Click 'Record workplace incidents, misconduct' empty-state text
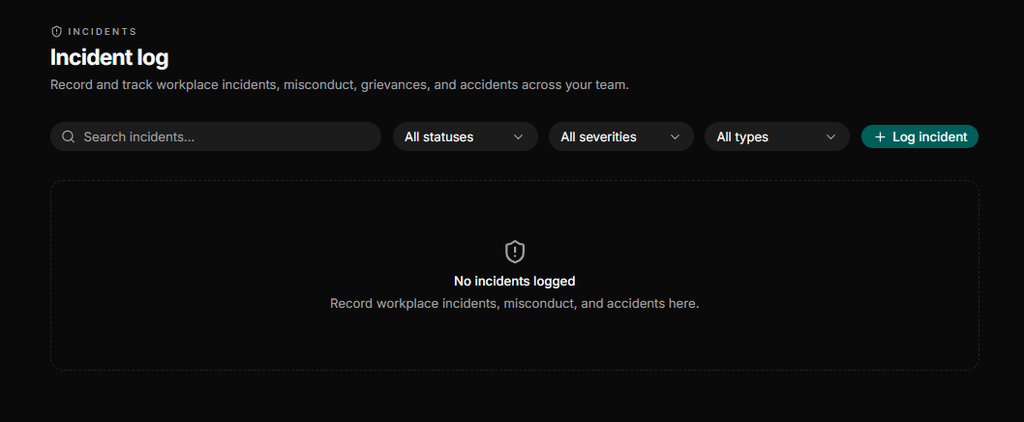The width and height of the screenshot is (1024, 422). coord(515,304)
